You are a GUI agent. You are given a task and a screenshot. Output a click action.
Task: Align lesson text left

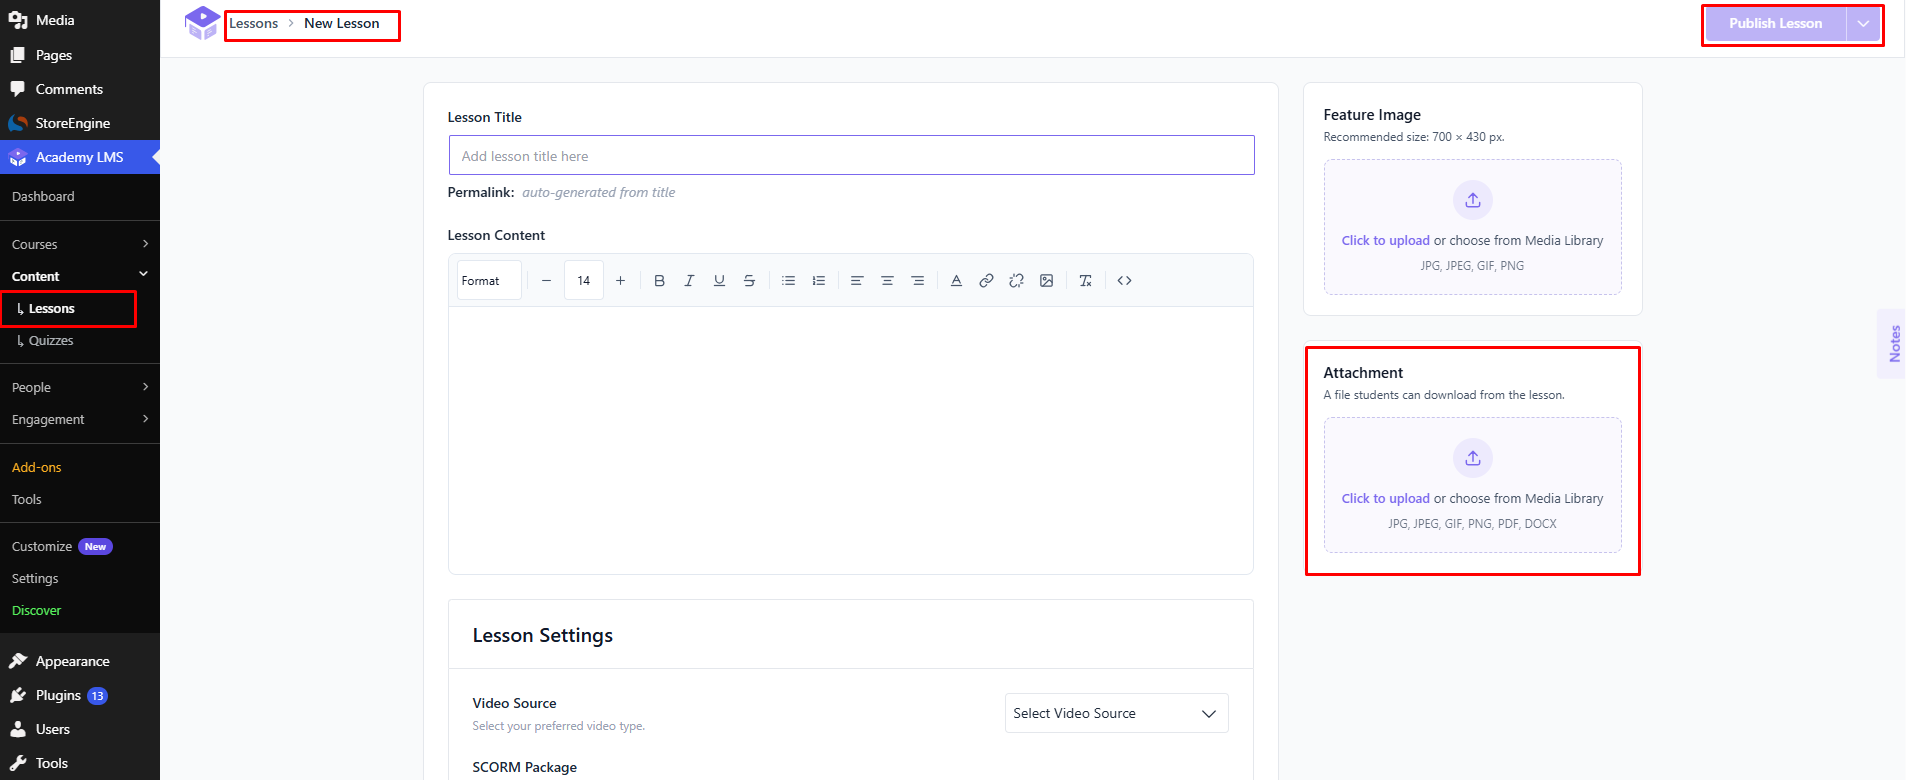857,281
